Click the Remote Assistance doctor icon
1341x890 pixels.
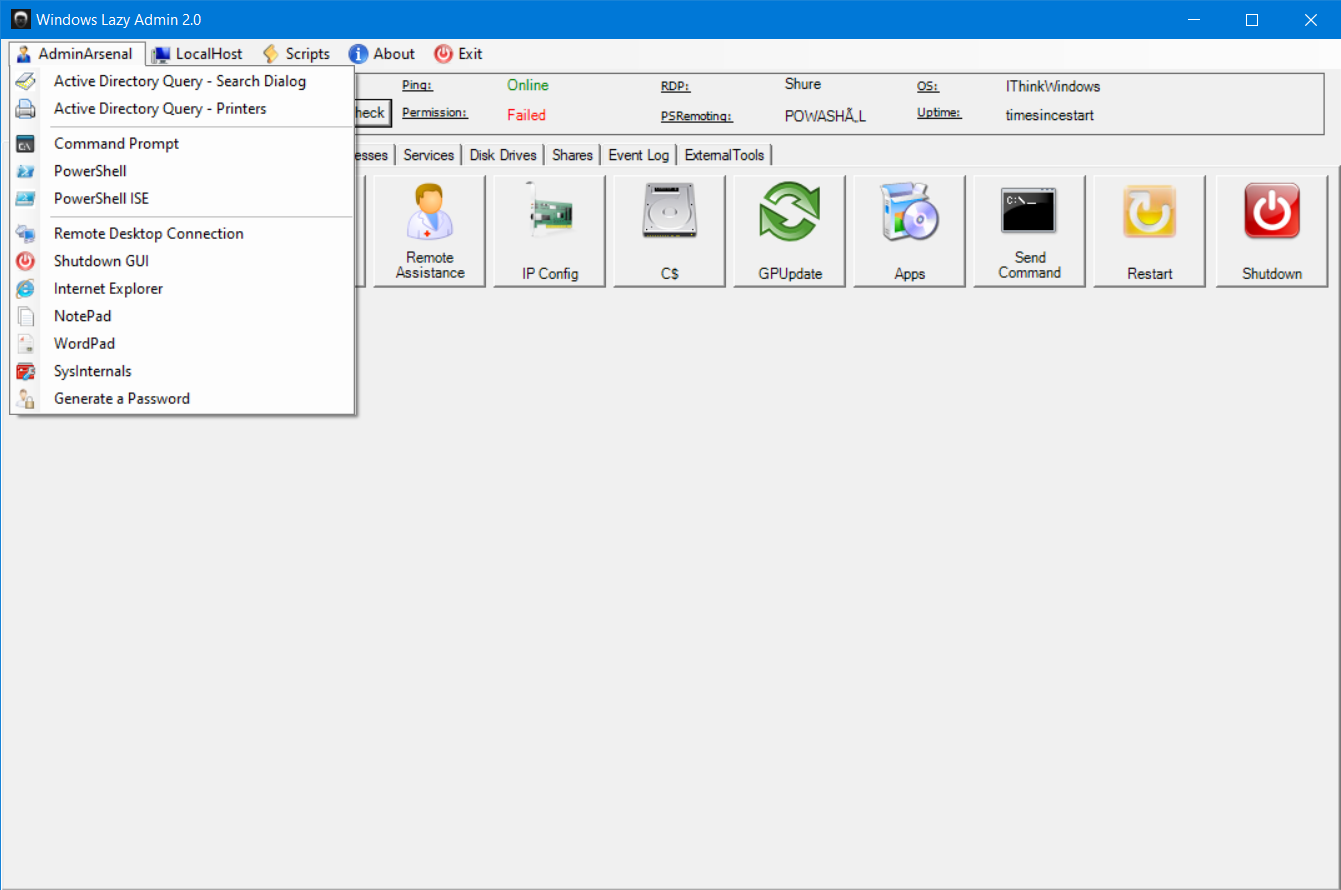coord(430,213)
